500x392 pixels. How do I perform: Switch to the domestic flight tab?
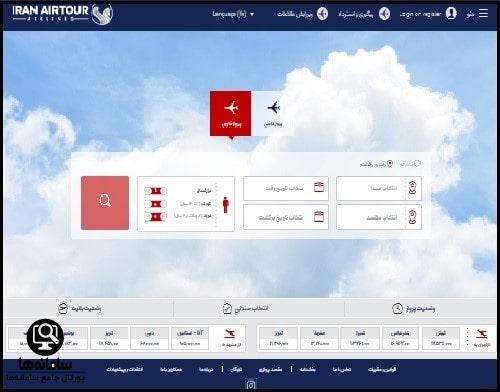pyautogui.click(x=273, y=113)
